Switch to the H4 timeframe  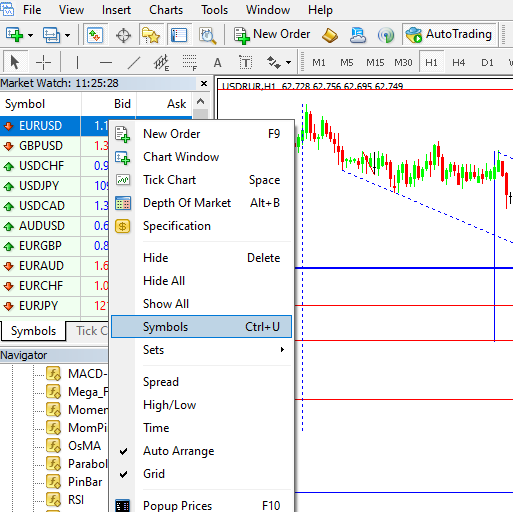458,62
